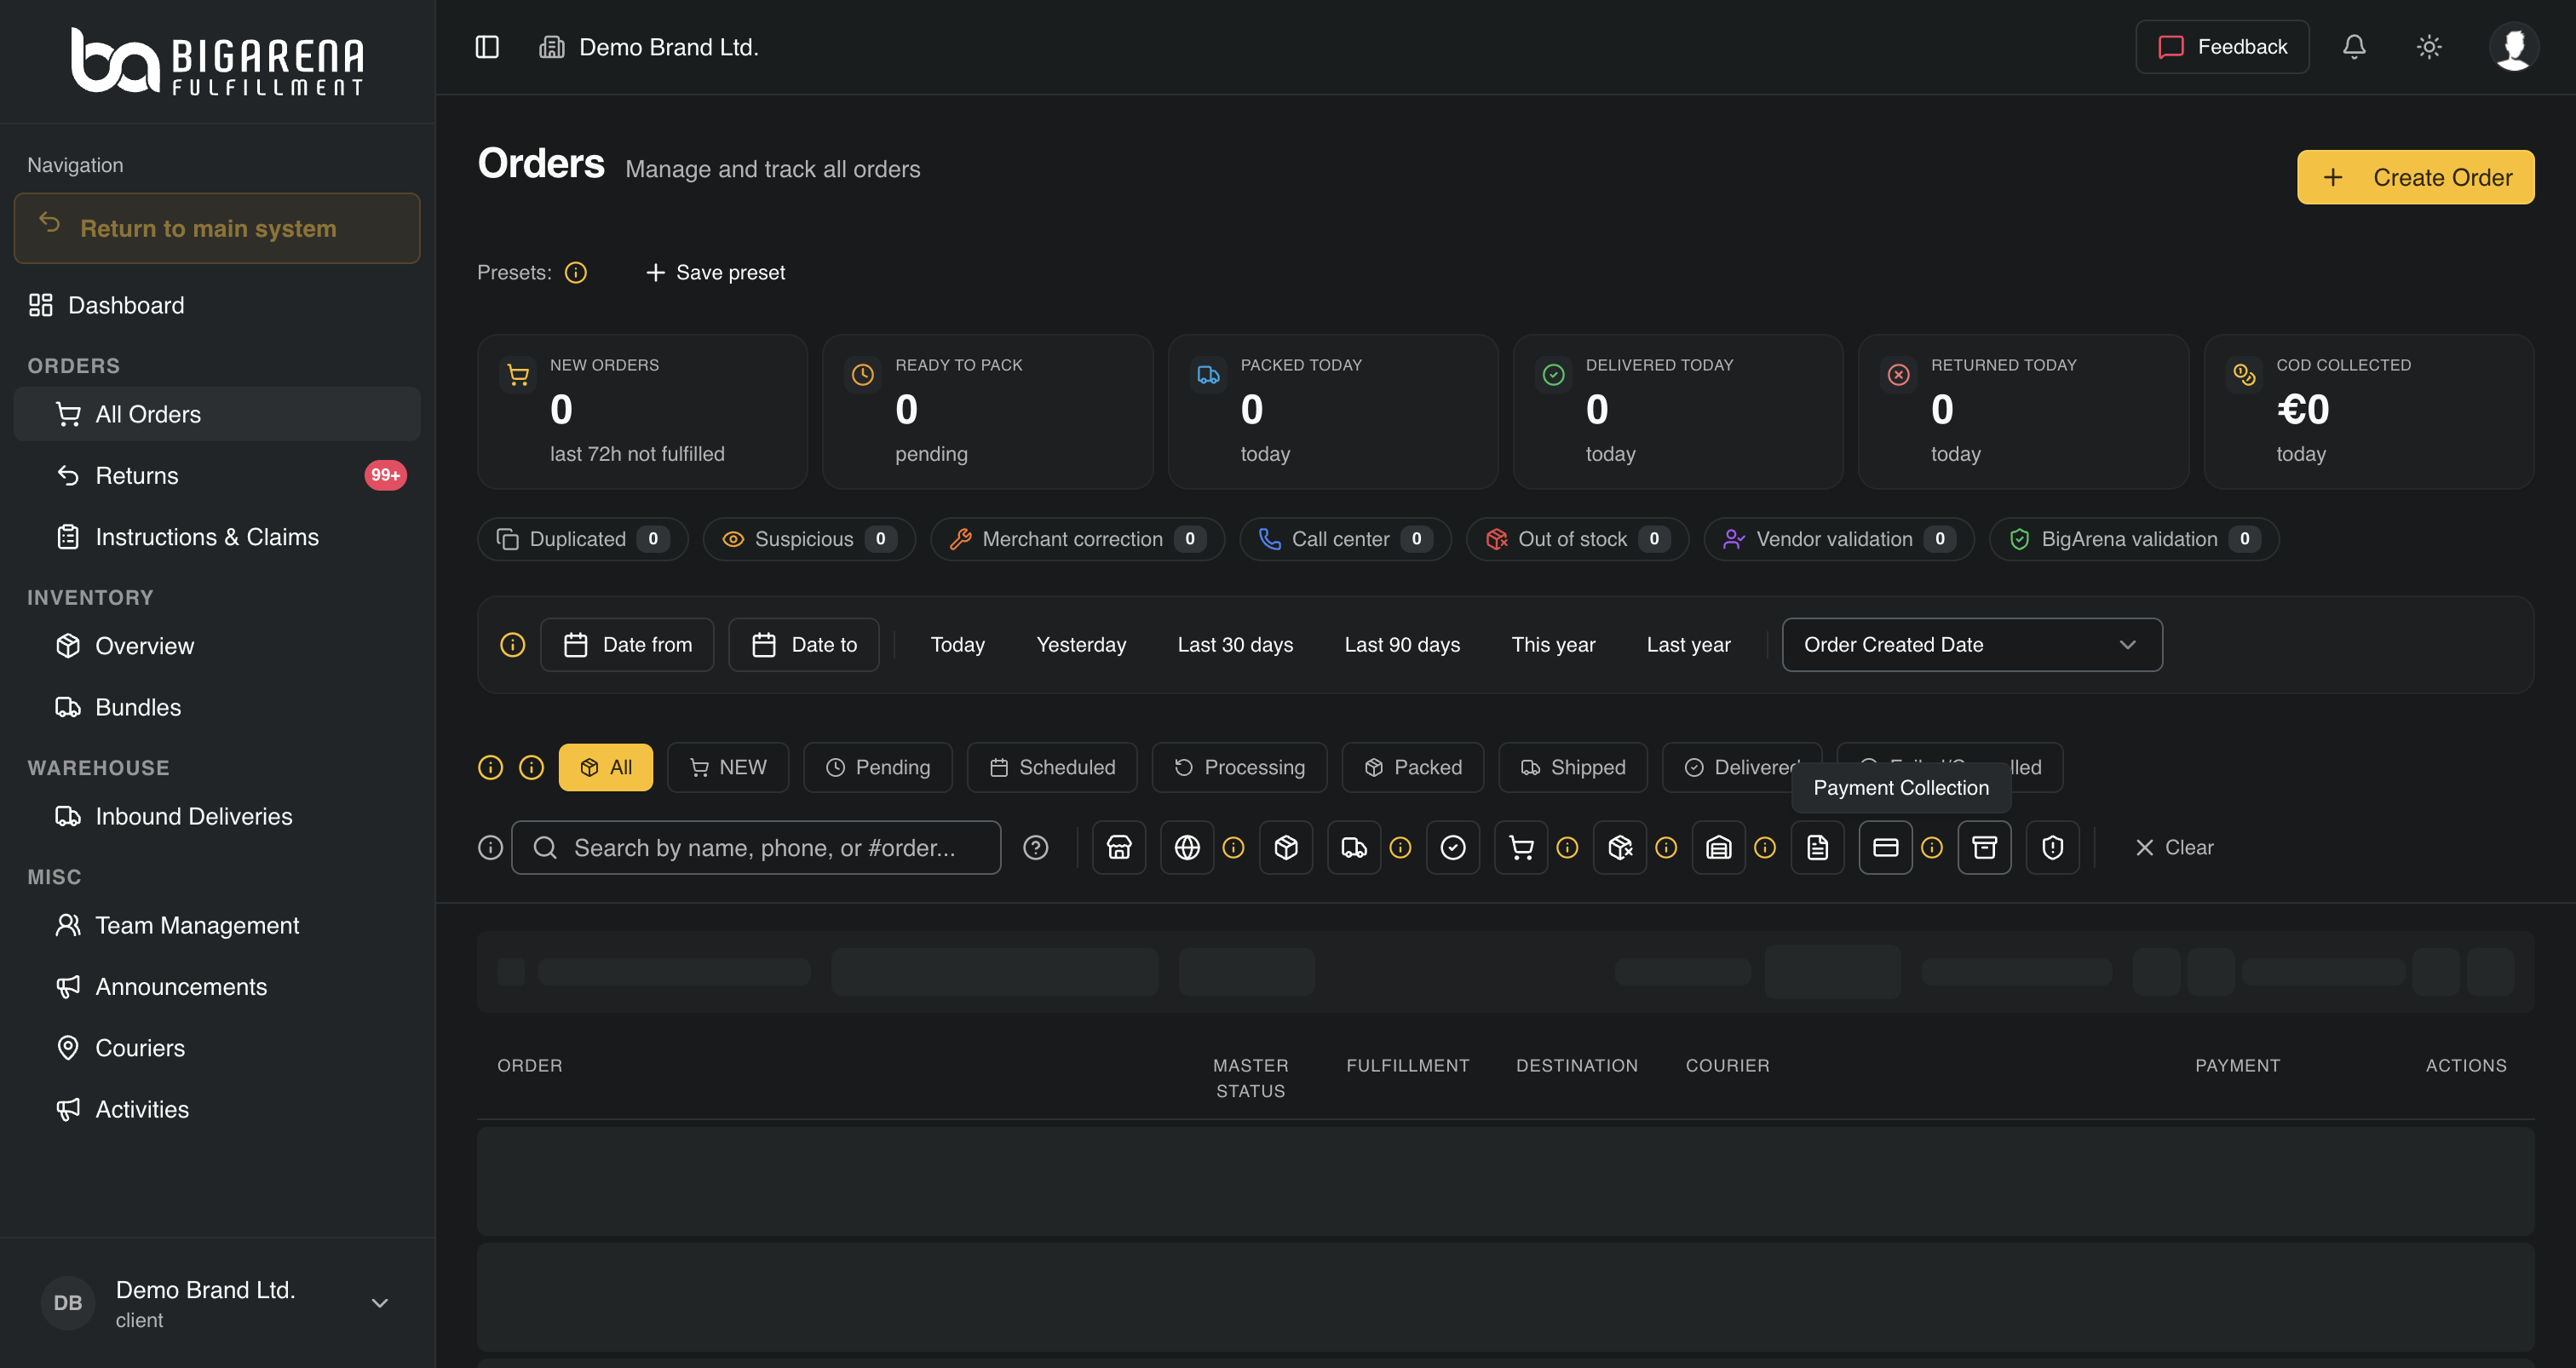Open the warehouse filter icon
Screen dimensions: 2576x1368
(x=1719, y=848)
